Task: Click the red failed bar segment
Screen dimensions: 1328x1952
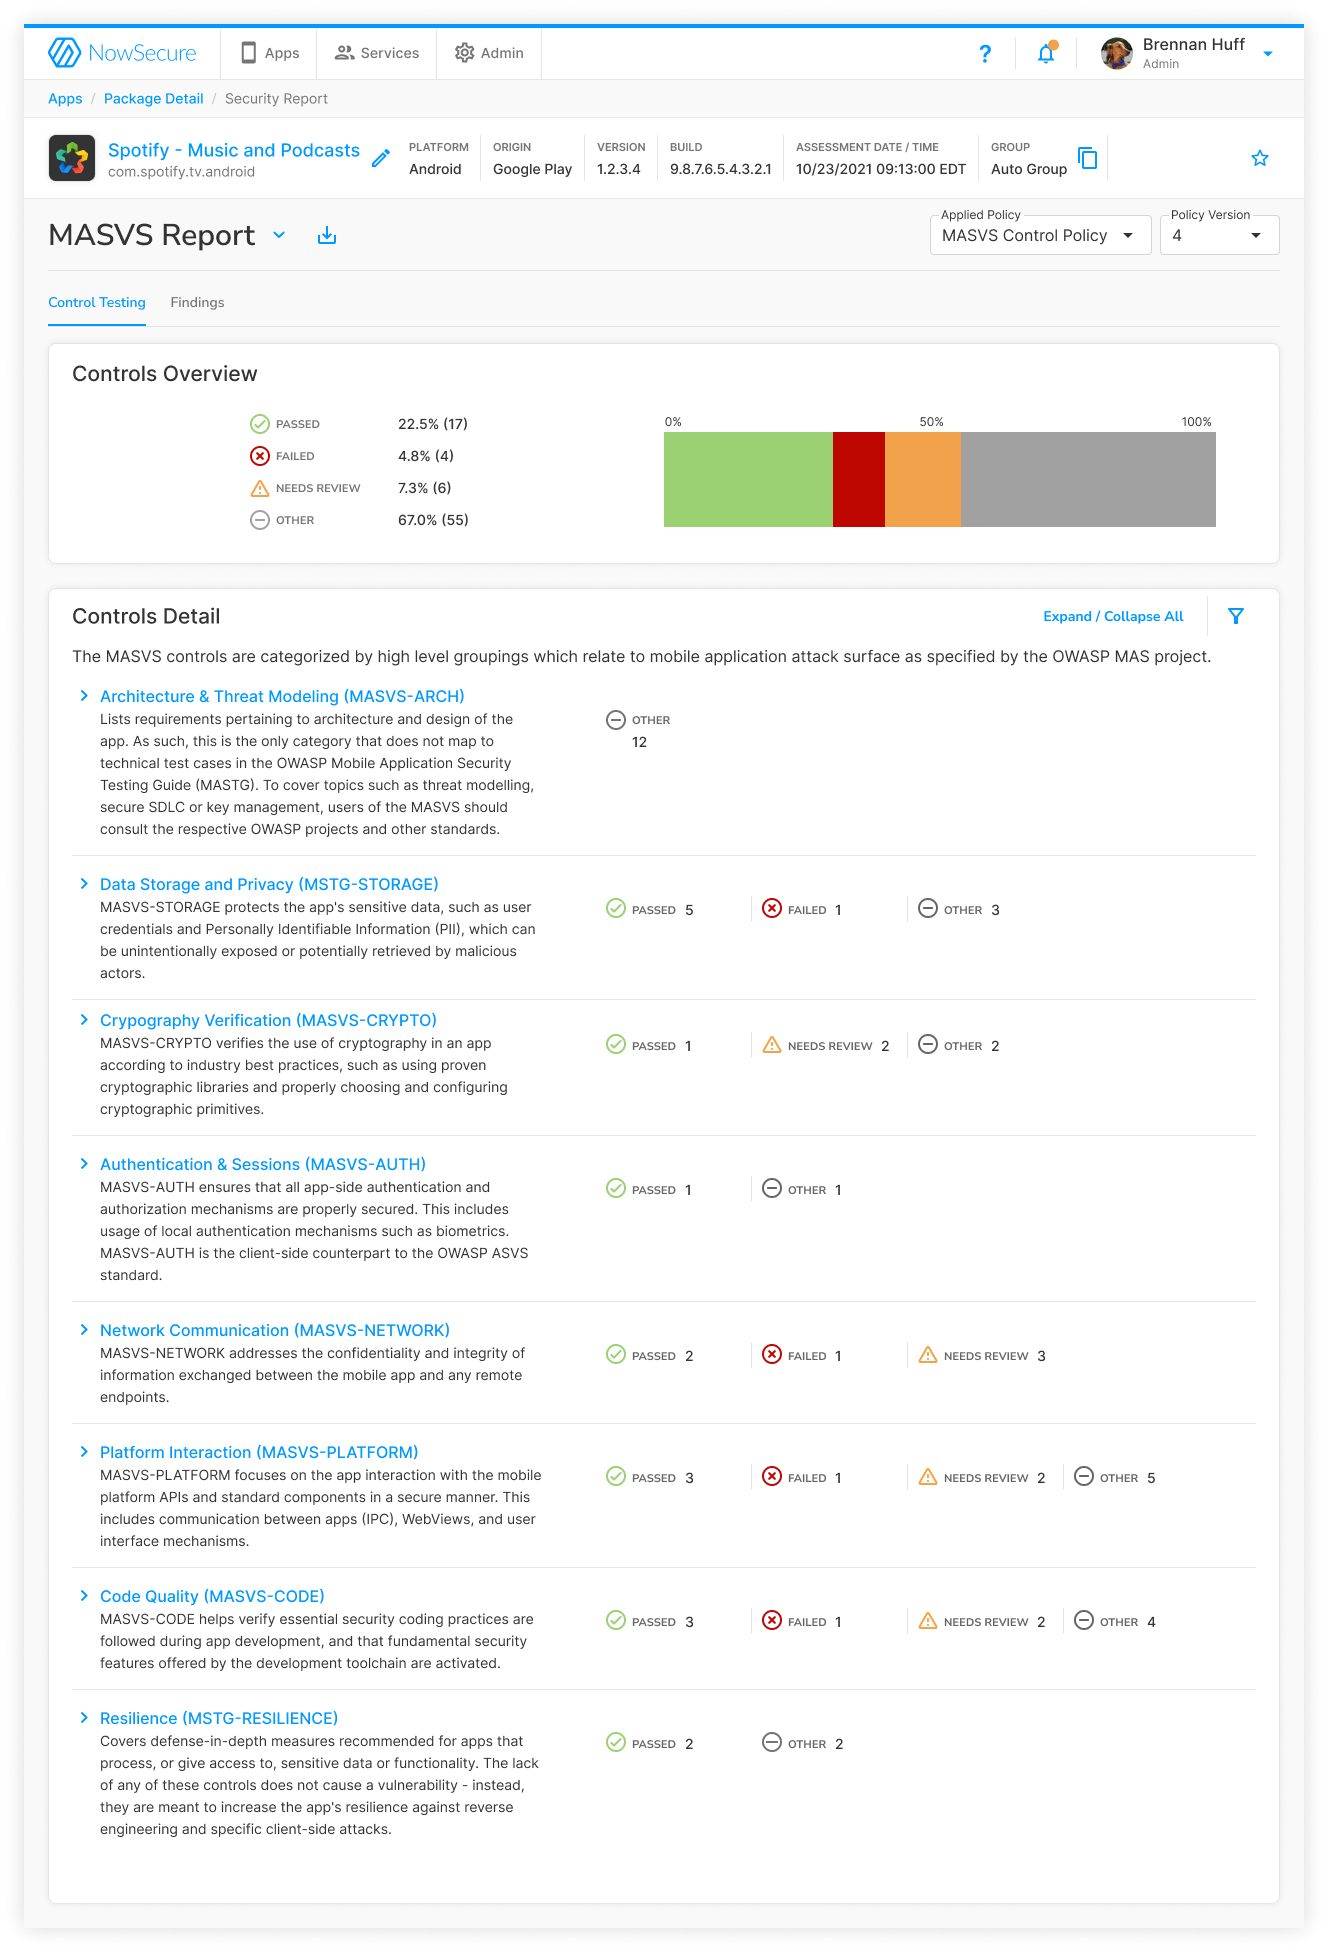Action: point(859,479)
